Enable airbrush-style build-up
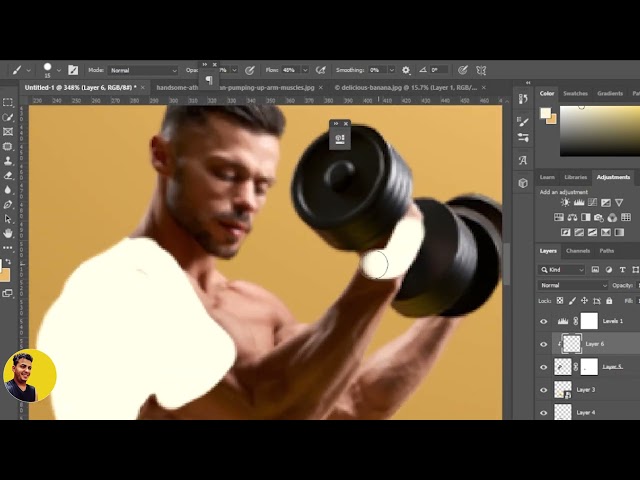This screenshot has height=480, width=640. click(x=321, y=70)
